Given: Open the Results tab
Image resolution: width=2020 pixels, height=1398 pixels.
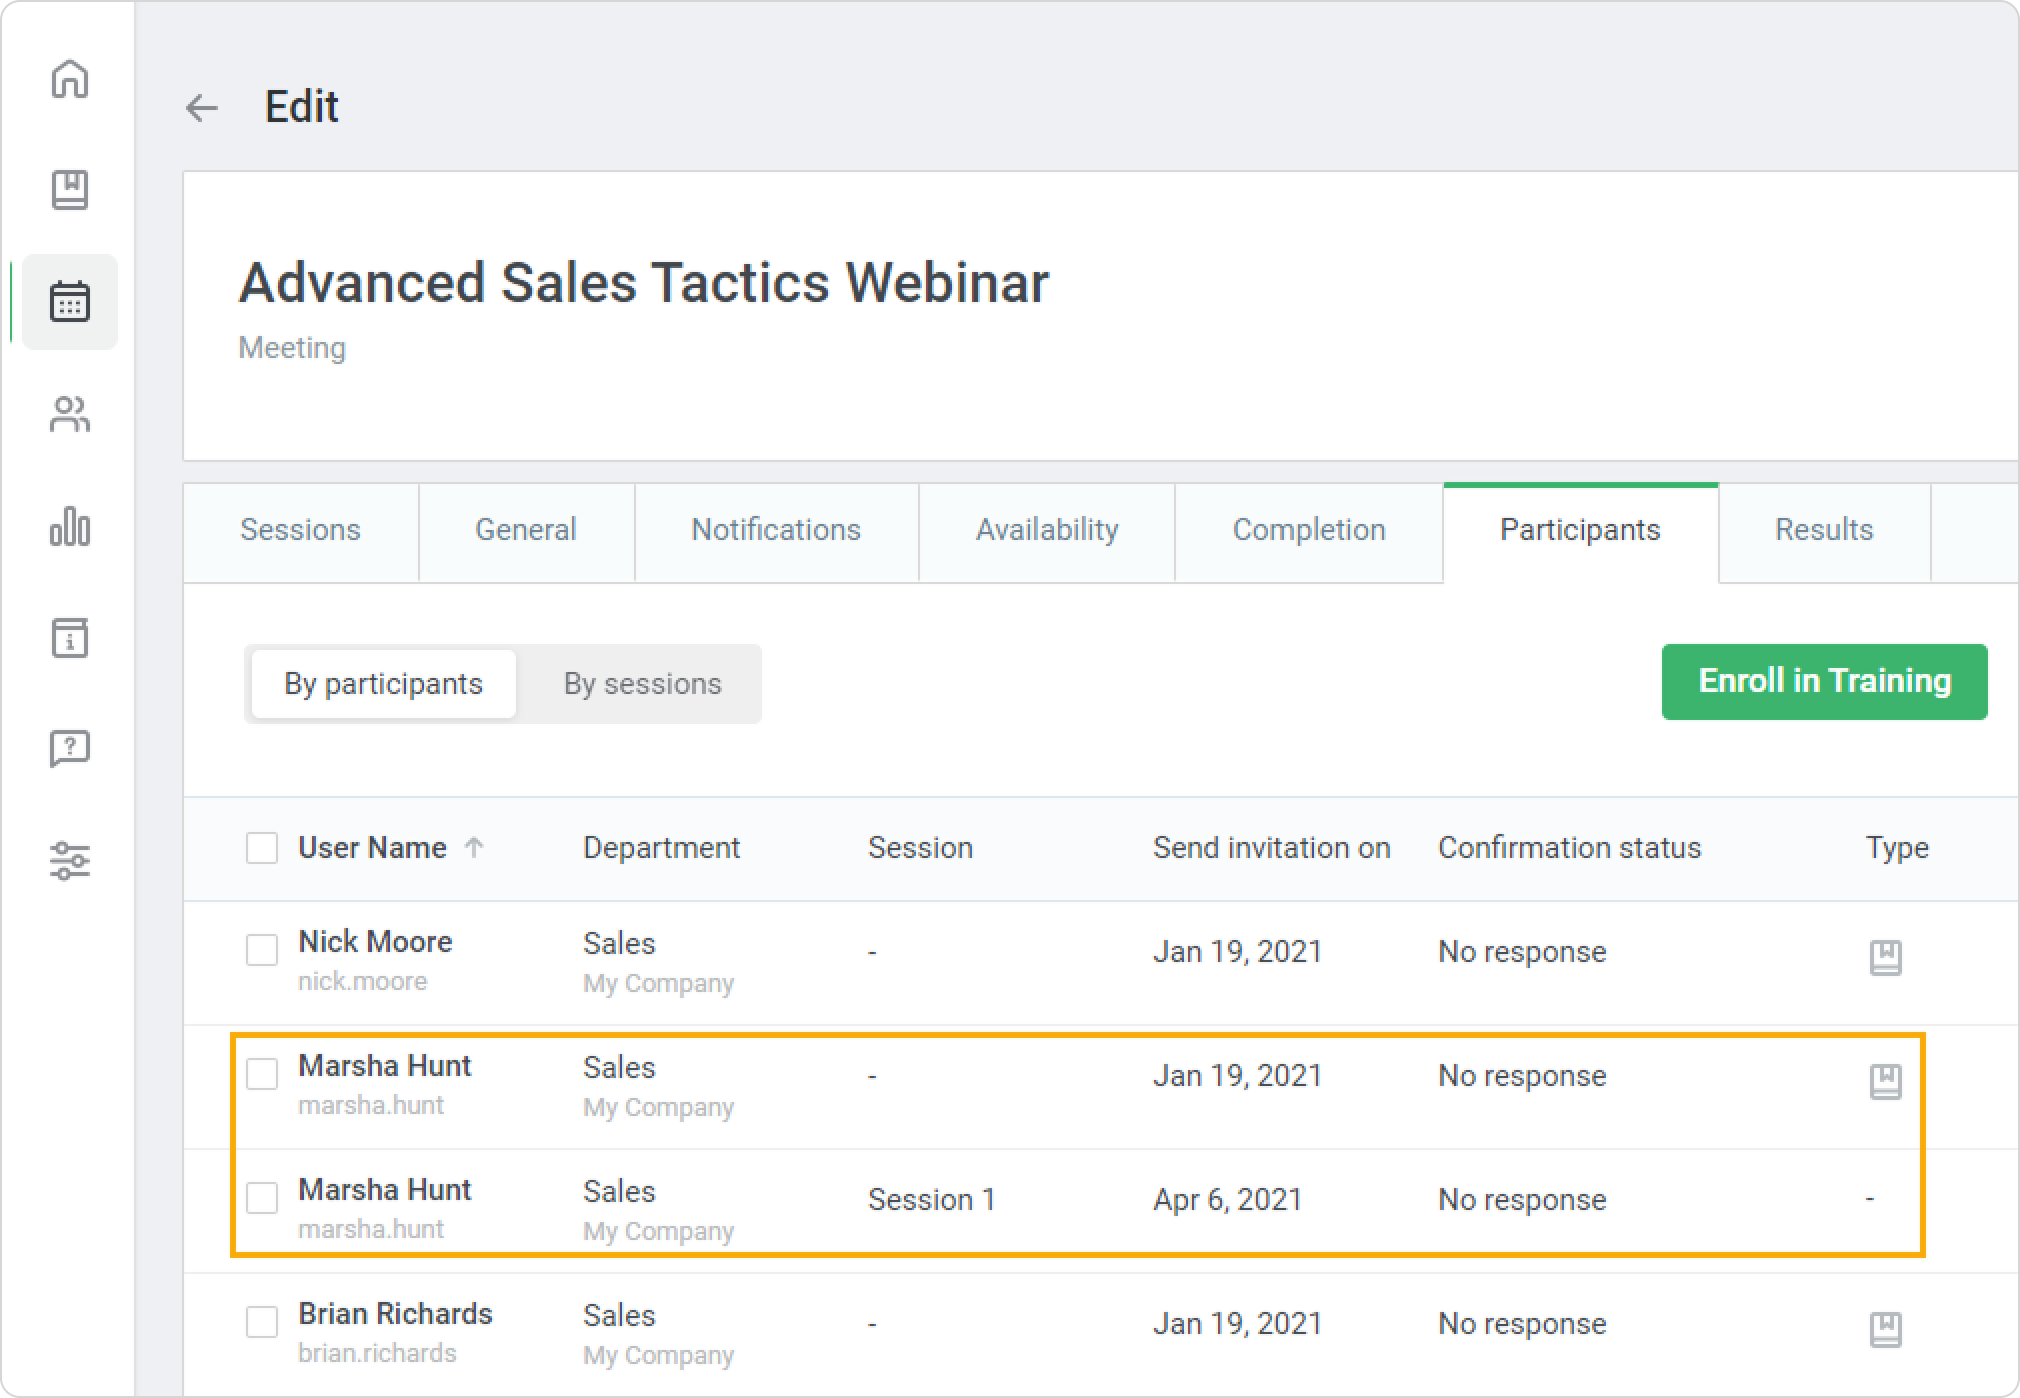Looking at the screenshot, I should 1823,530.
